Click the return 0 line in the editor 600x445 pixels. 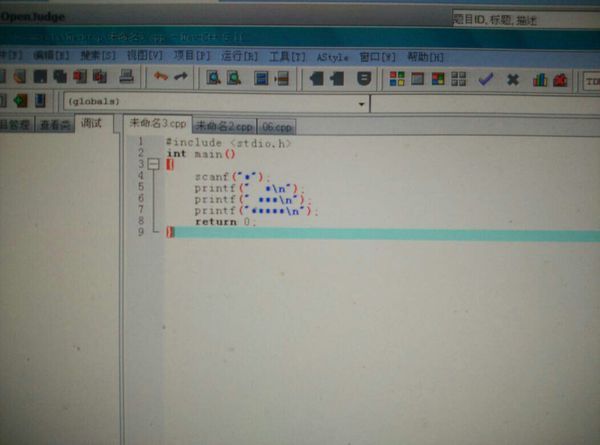(225, 222)
